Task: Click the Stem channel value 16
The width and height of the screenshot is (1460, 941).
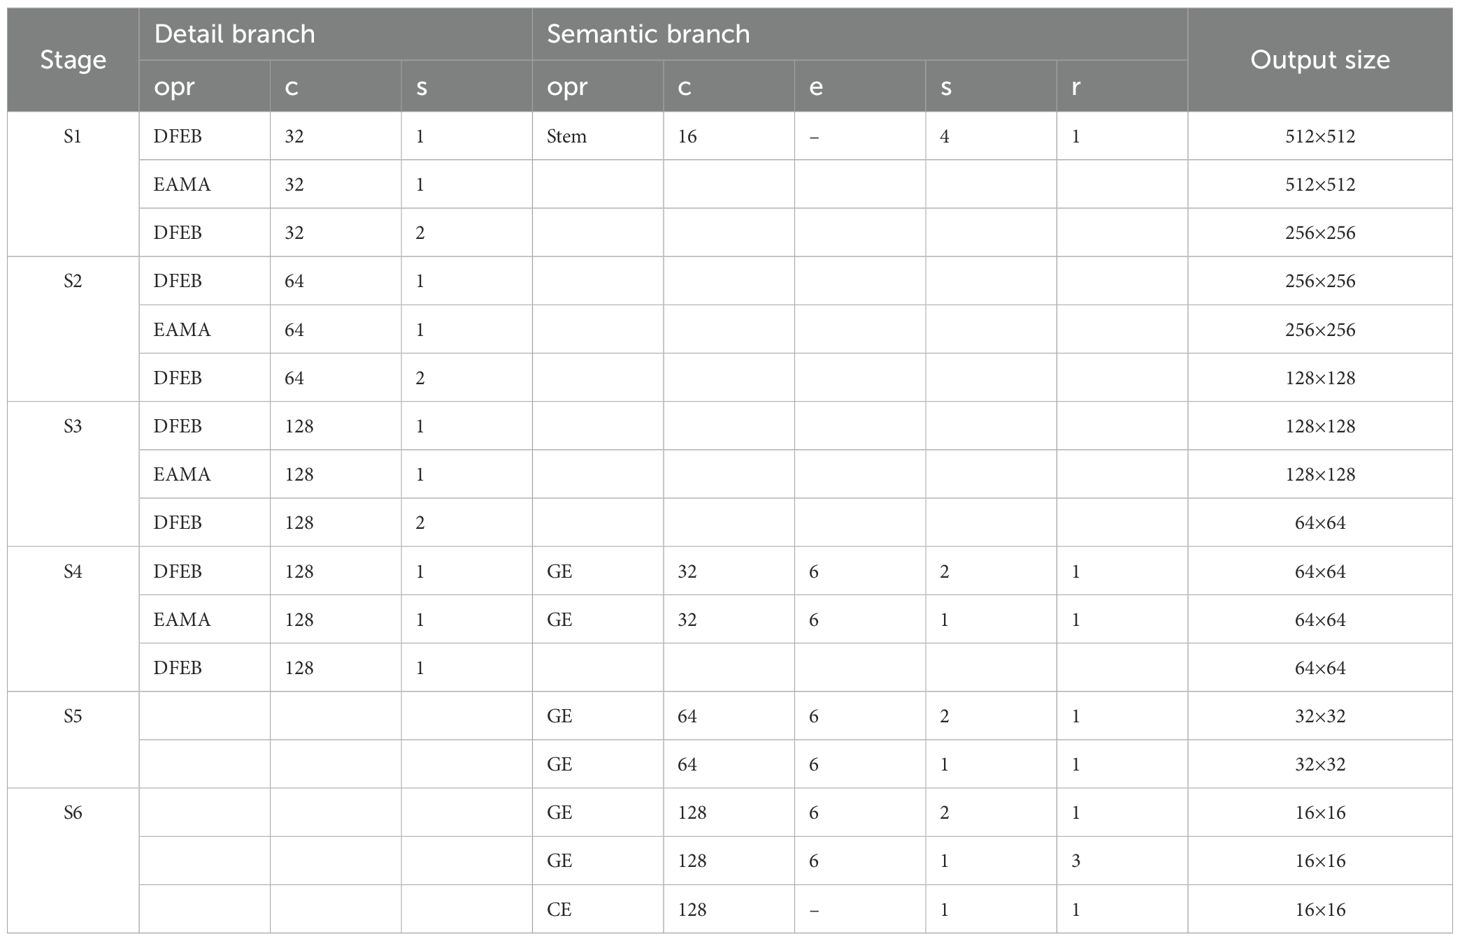Action: tap(687, 136)
